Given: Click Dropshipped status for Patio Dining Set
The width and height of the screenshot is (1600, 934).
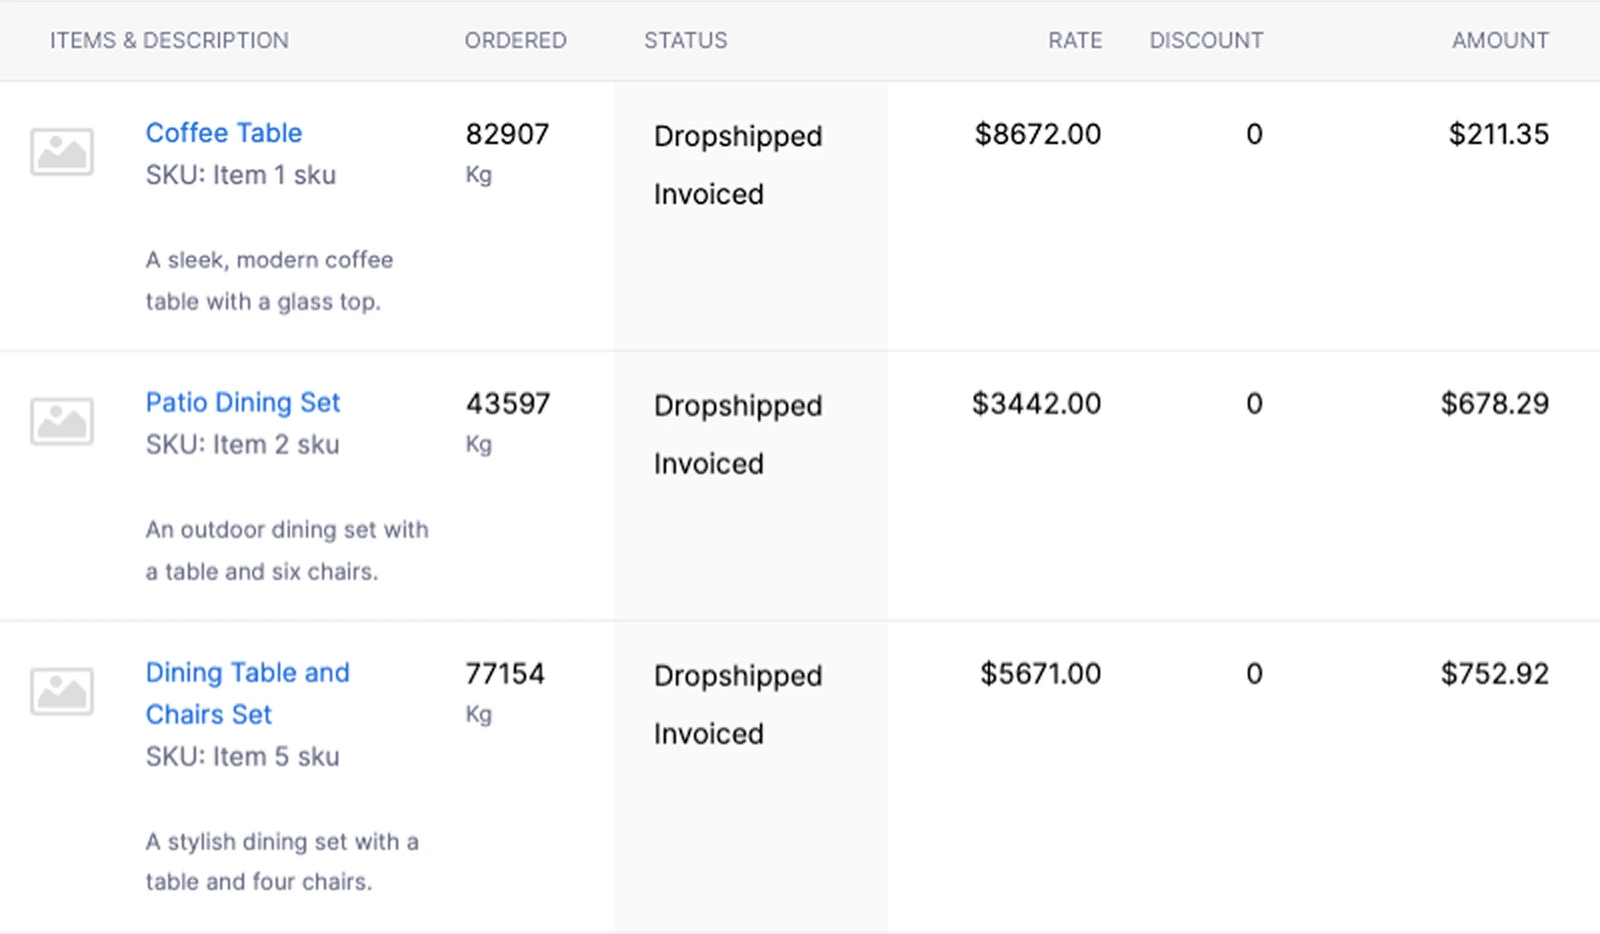Looking at the screenshot, I should pyautogui.click(x=738, y=407).
